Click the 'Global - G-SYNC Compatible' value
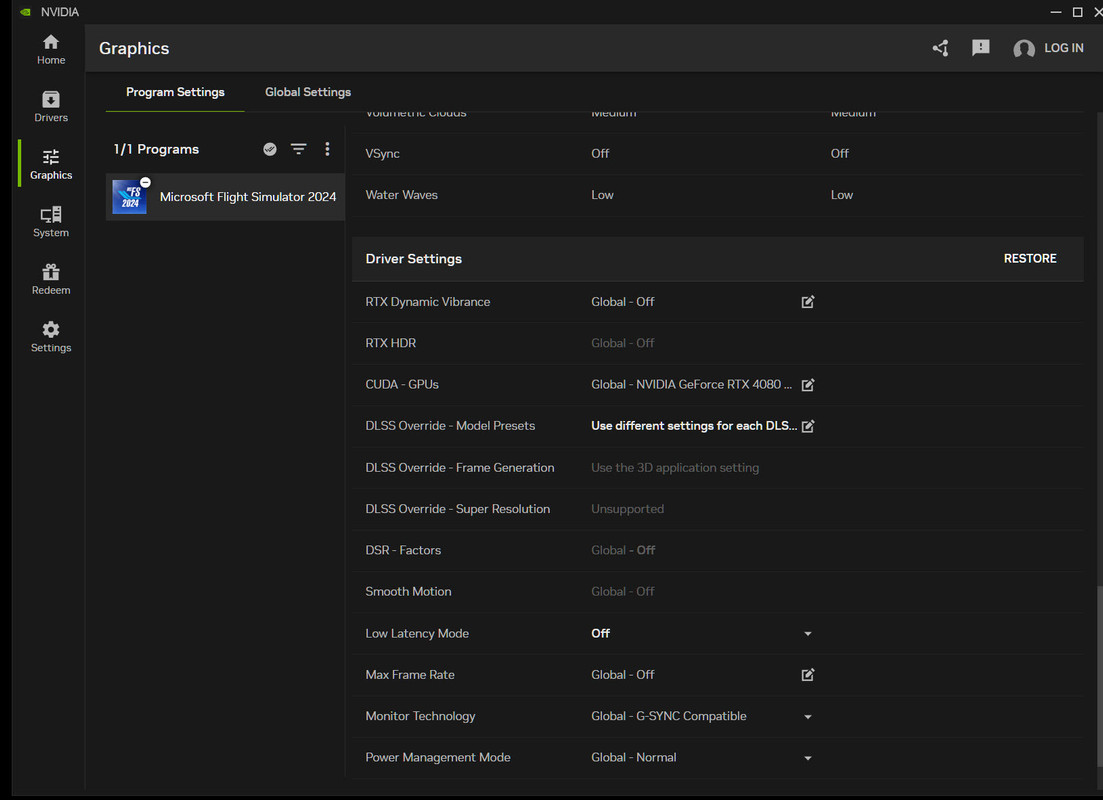This screenshot has height=800, width=1103. tap(668, 716)
